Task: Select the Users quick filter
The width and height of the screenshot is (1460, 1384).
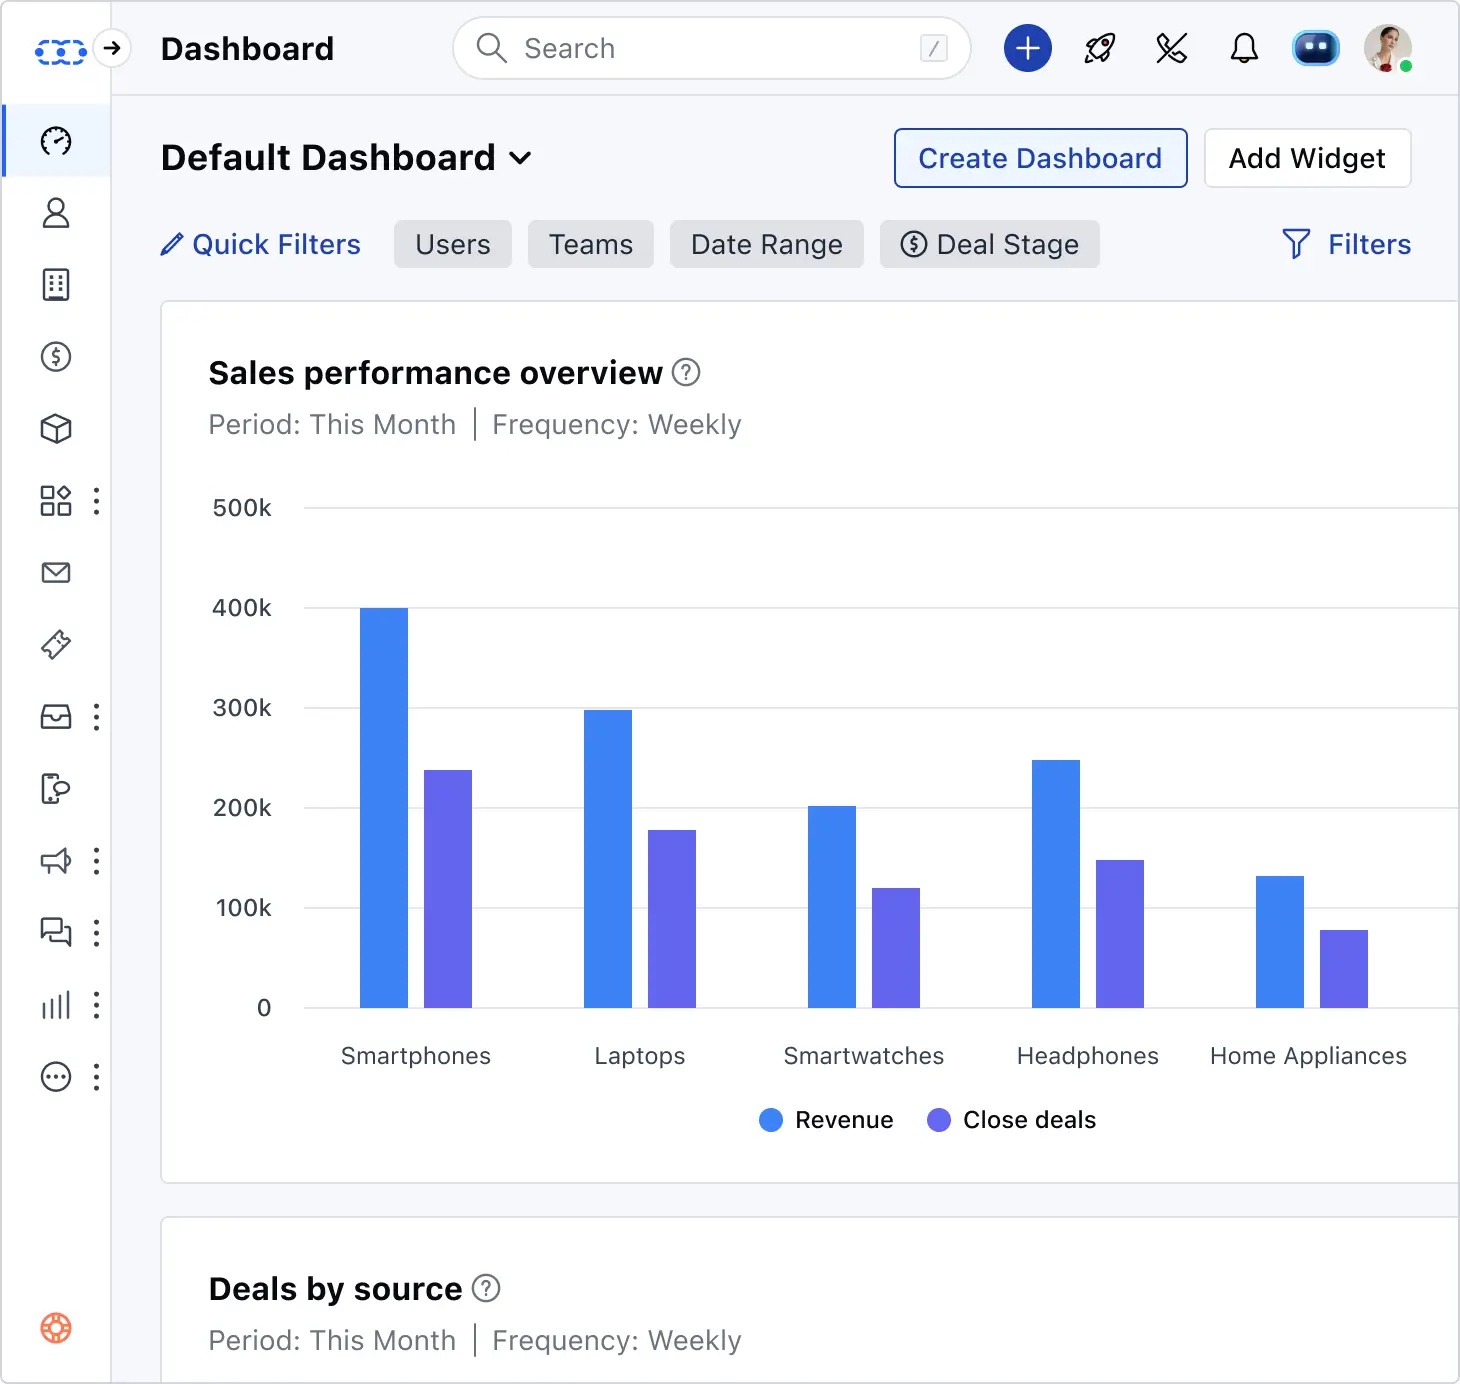Action: 453,244
